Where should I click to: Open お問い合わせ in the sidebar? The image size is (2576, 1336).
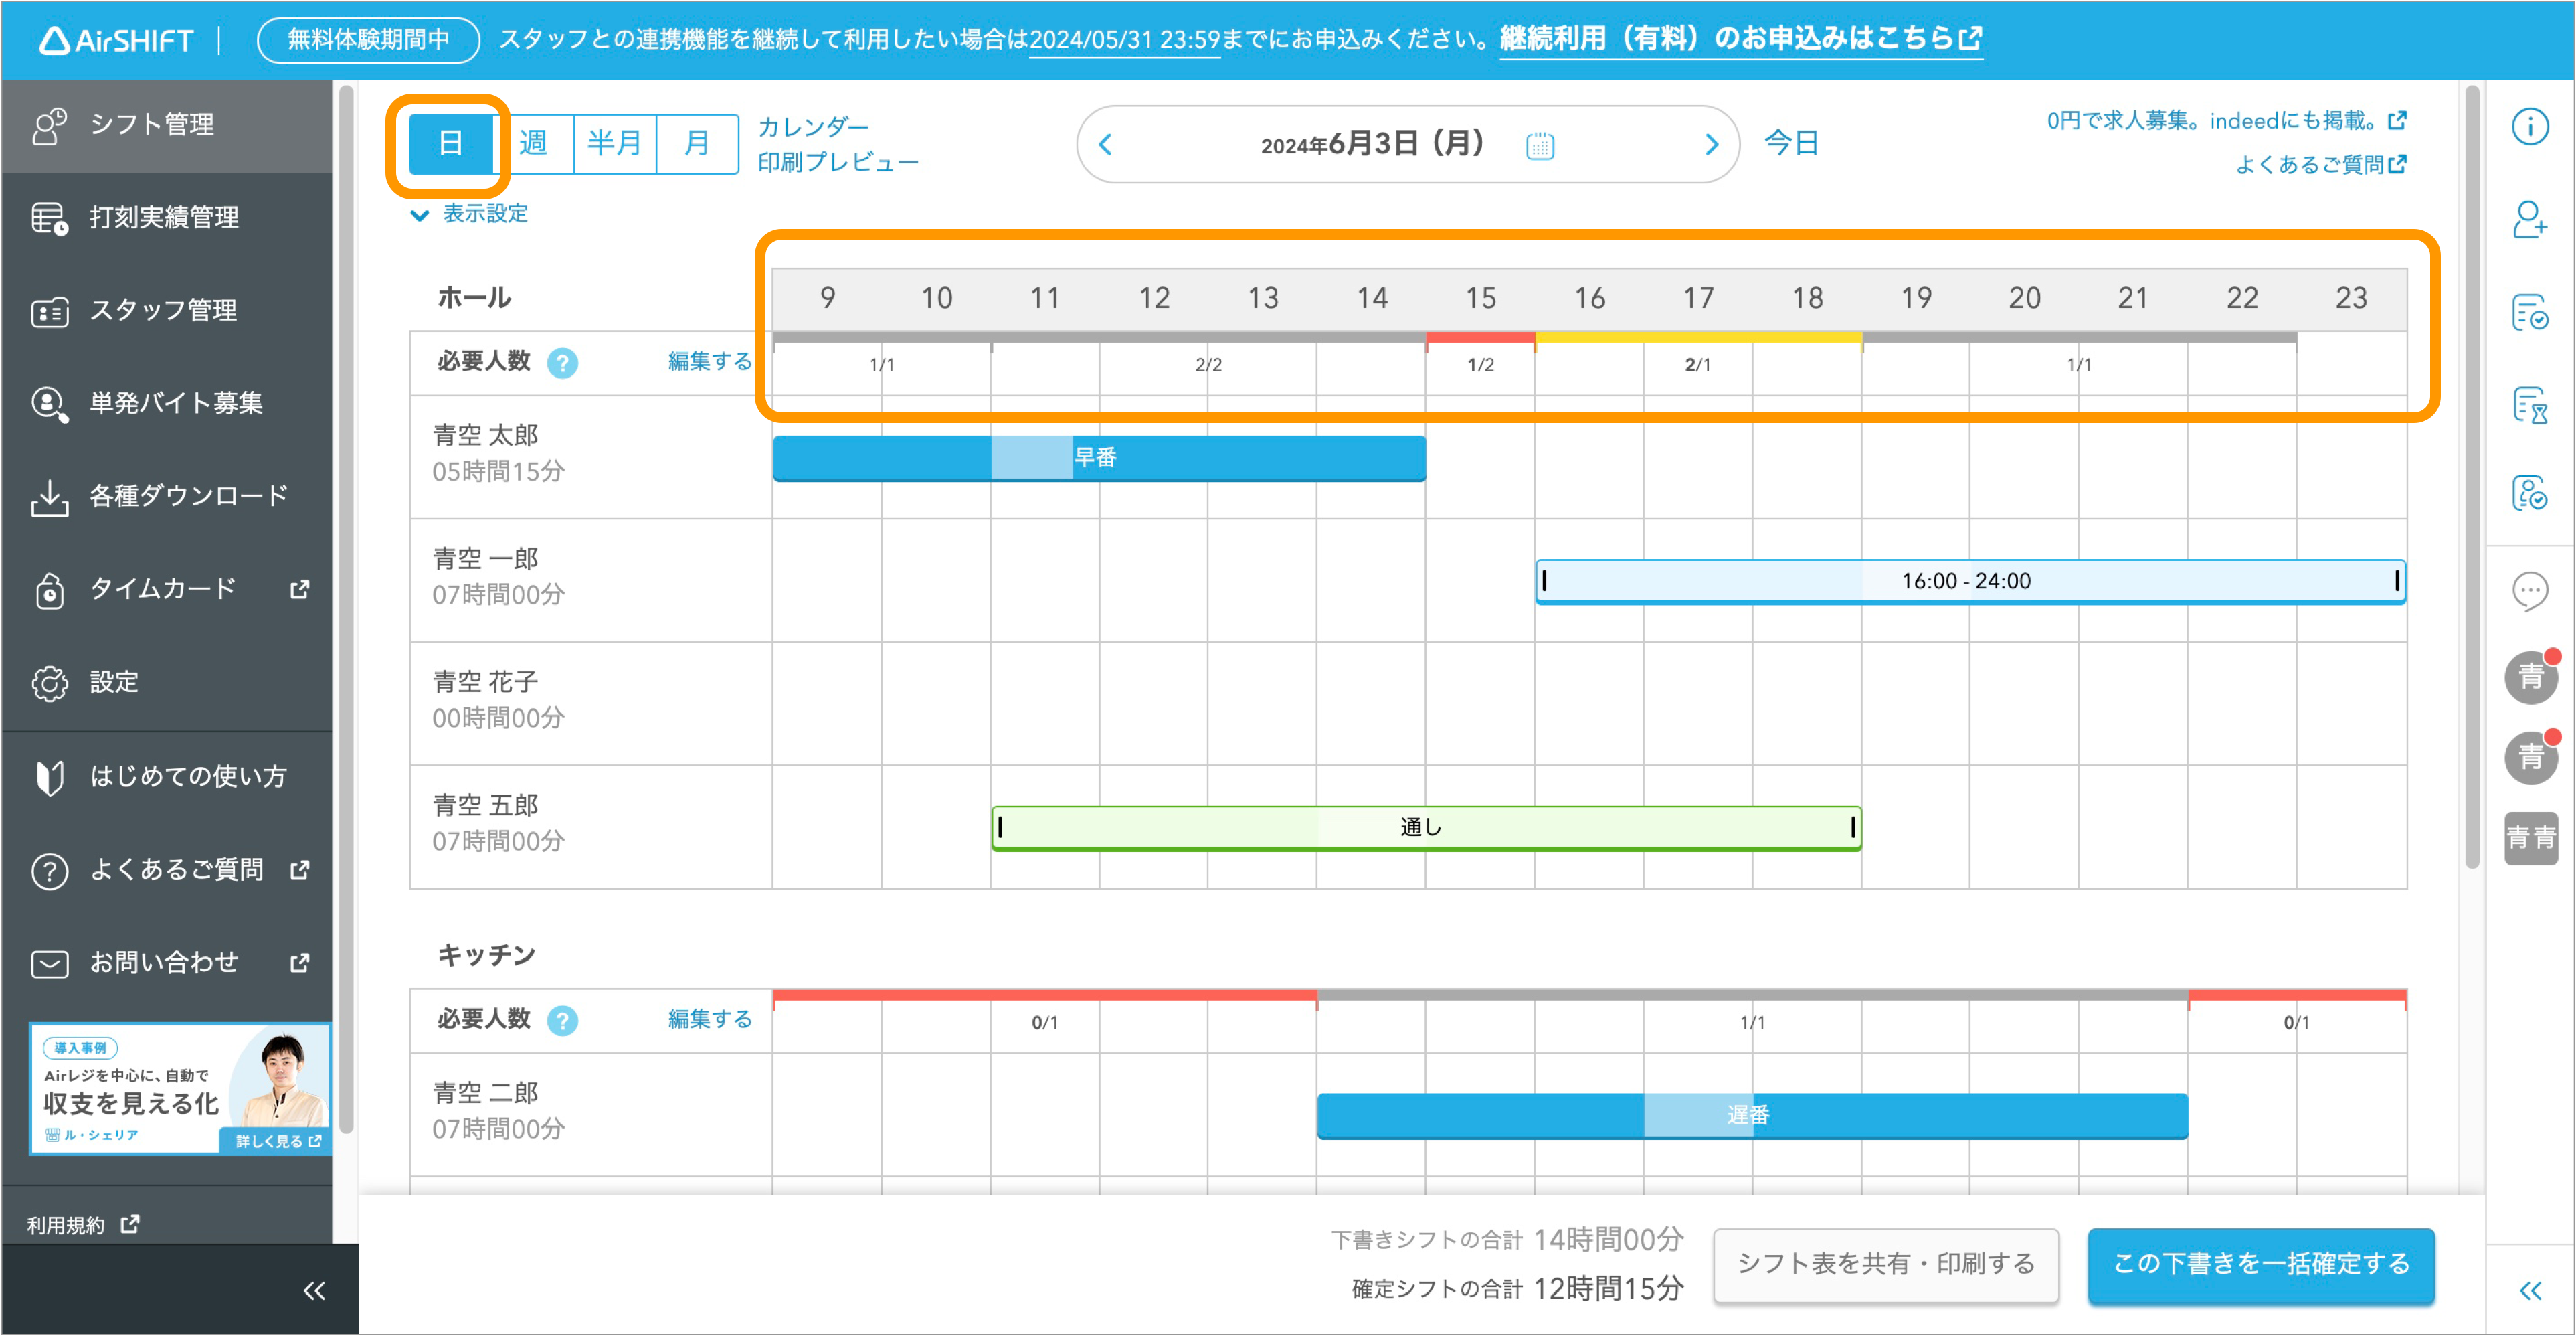(x=166, y=963)
